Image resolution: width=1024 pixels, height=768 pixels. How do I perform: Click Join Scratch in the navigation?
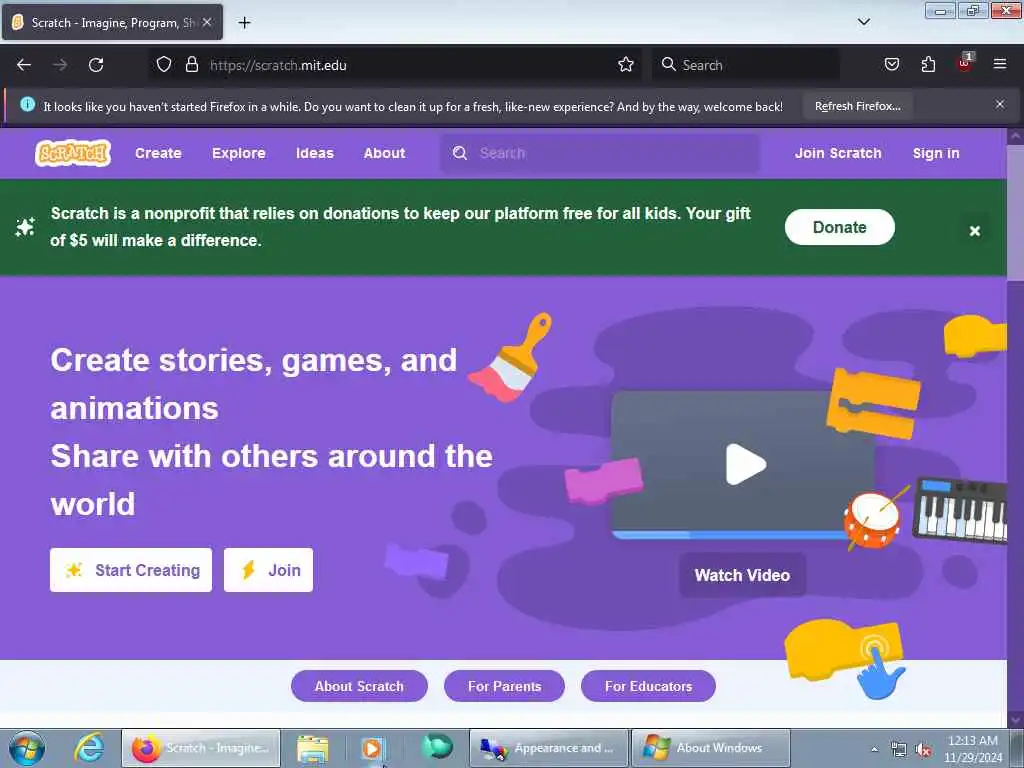838,153
